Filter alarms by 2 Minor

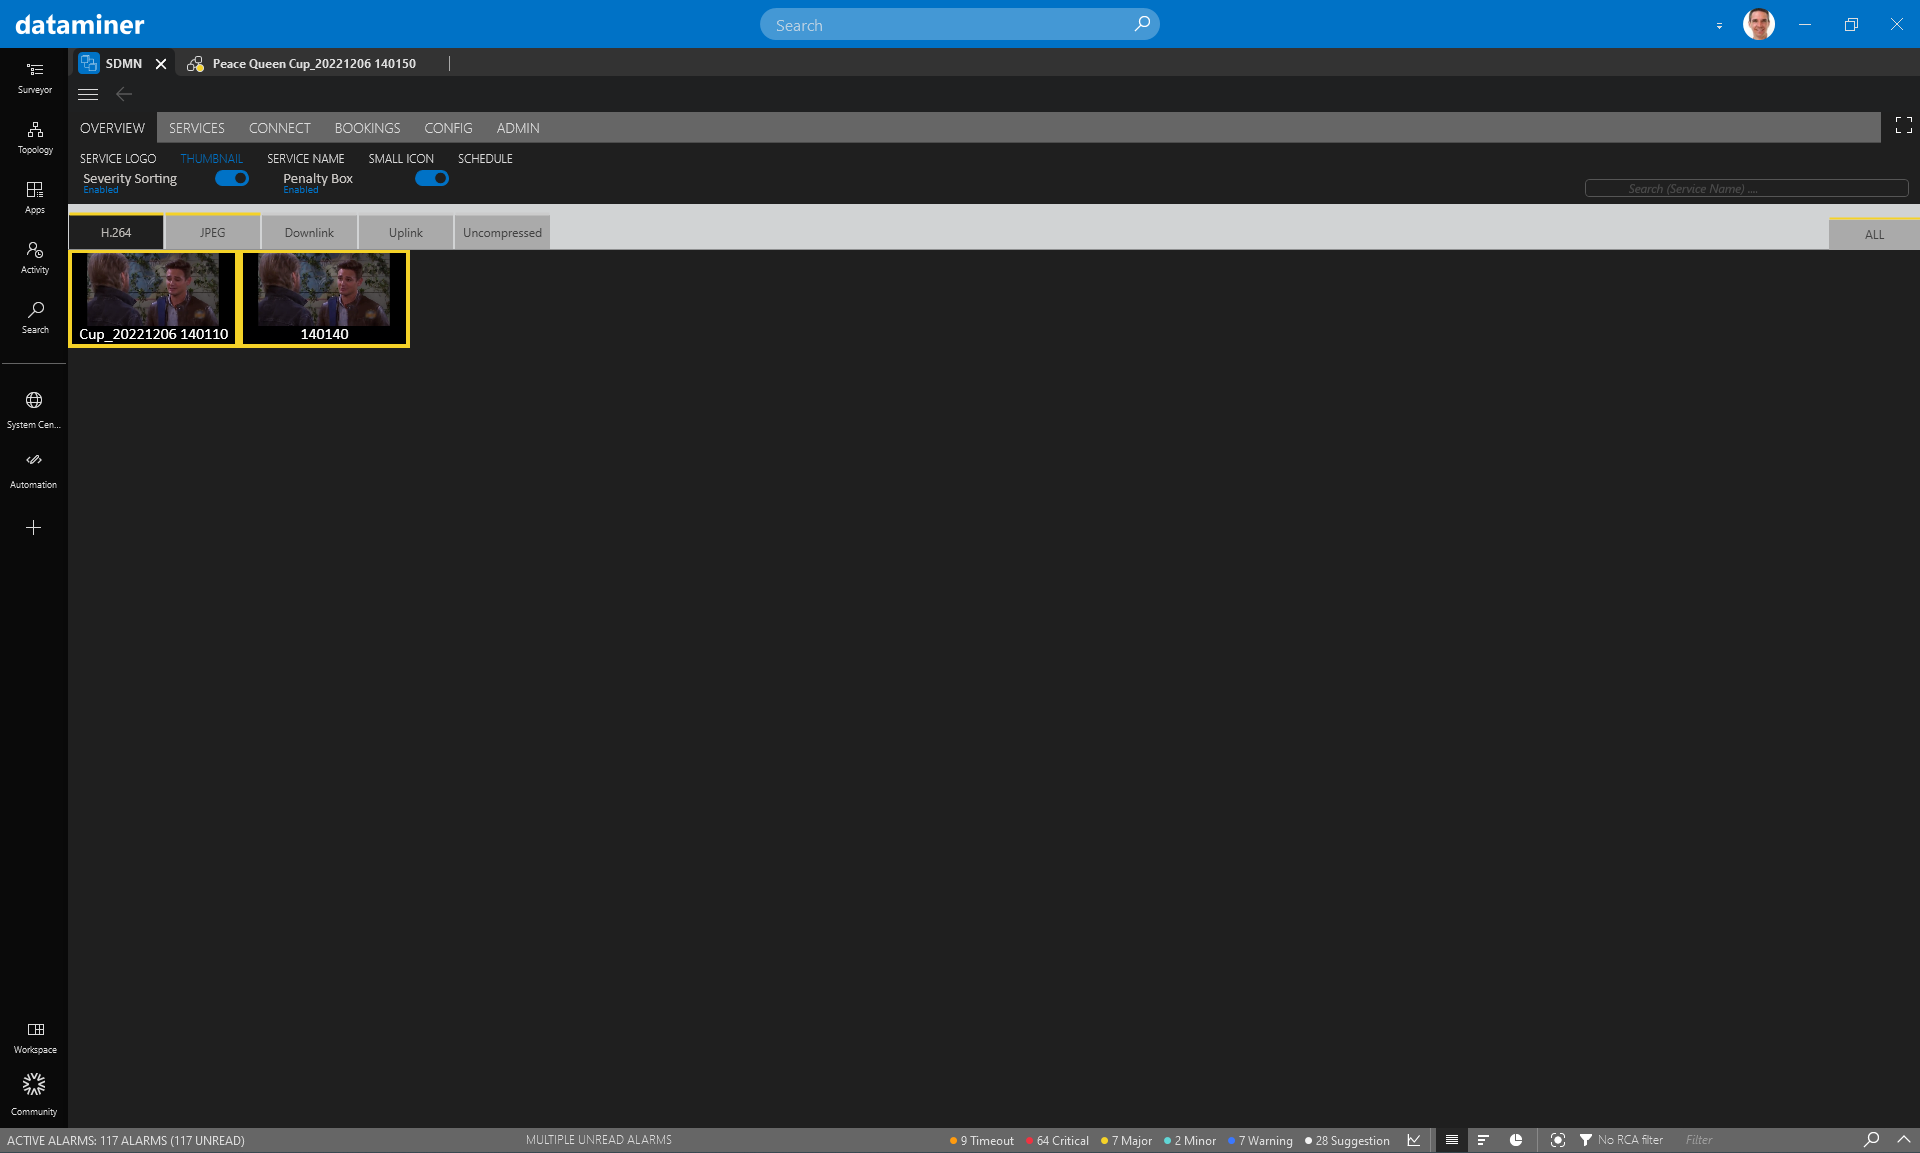pos(1190,1140)
